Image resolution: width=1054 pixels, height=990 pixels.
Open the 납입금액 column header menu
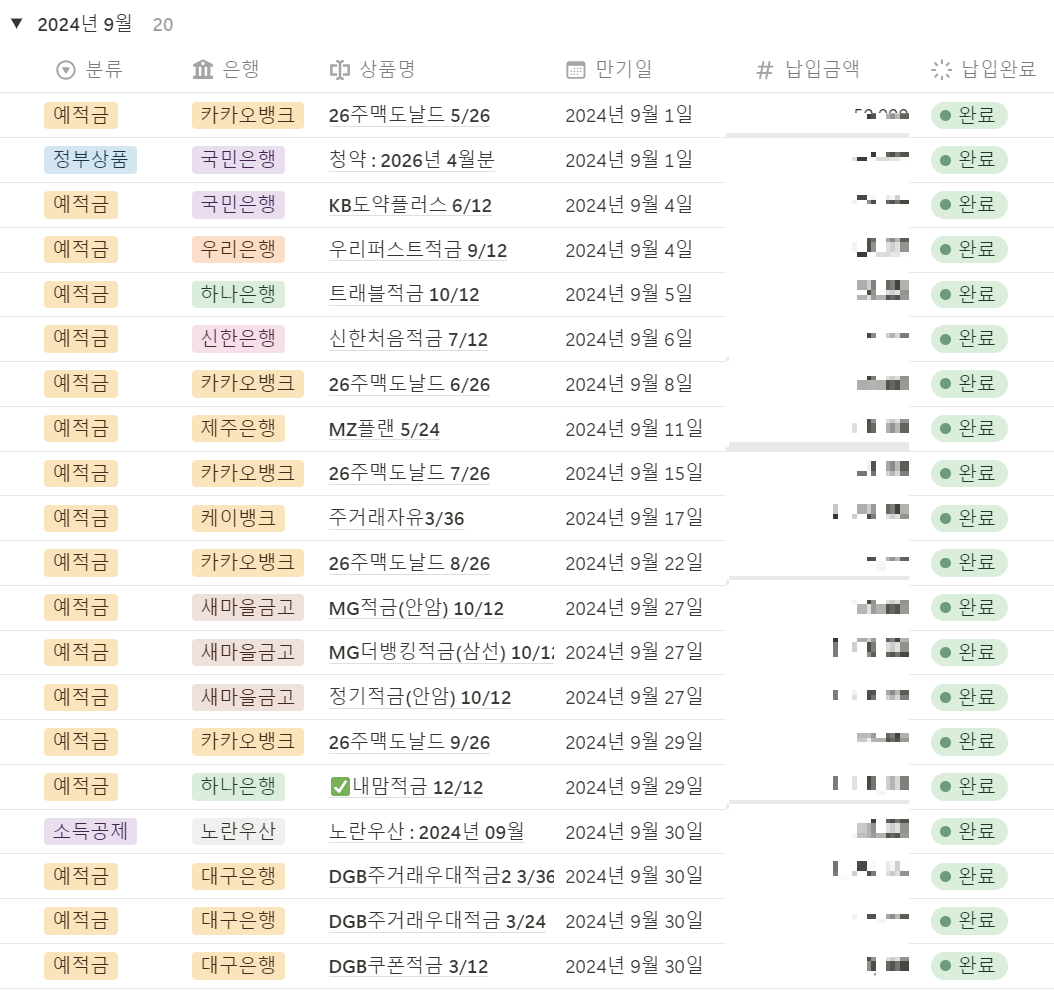tap(809, 70)
